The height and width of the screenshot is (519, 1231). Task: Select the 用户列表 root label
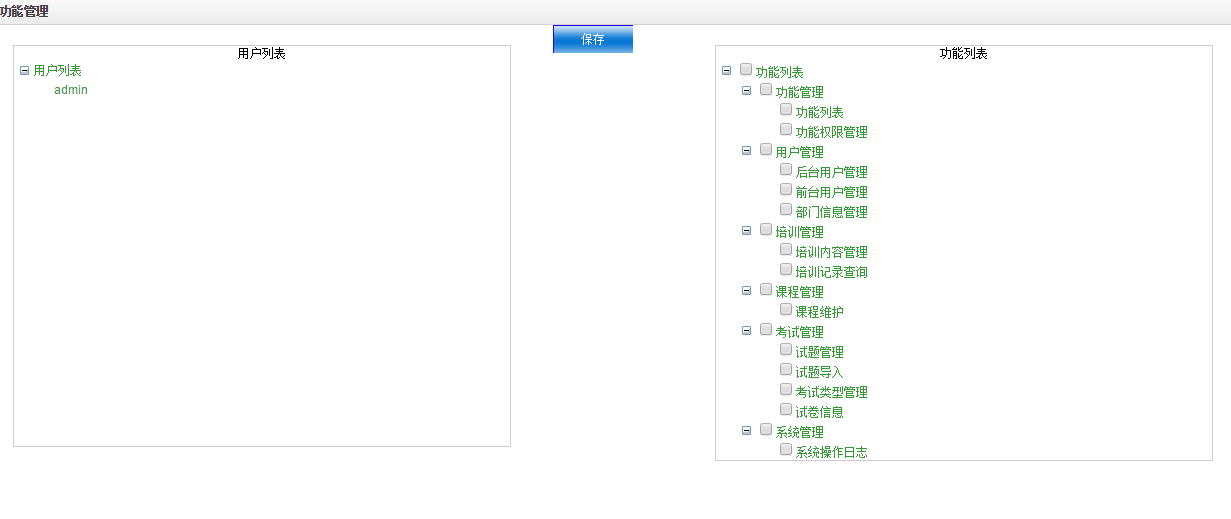pyautogui.click(x=58, y=71)
